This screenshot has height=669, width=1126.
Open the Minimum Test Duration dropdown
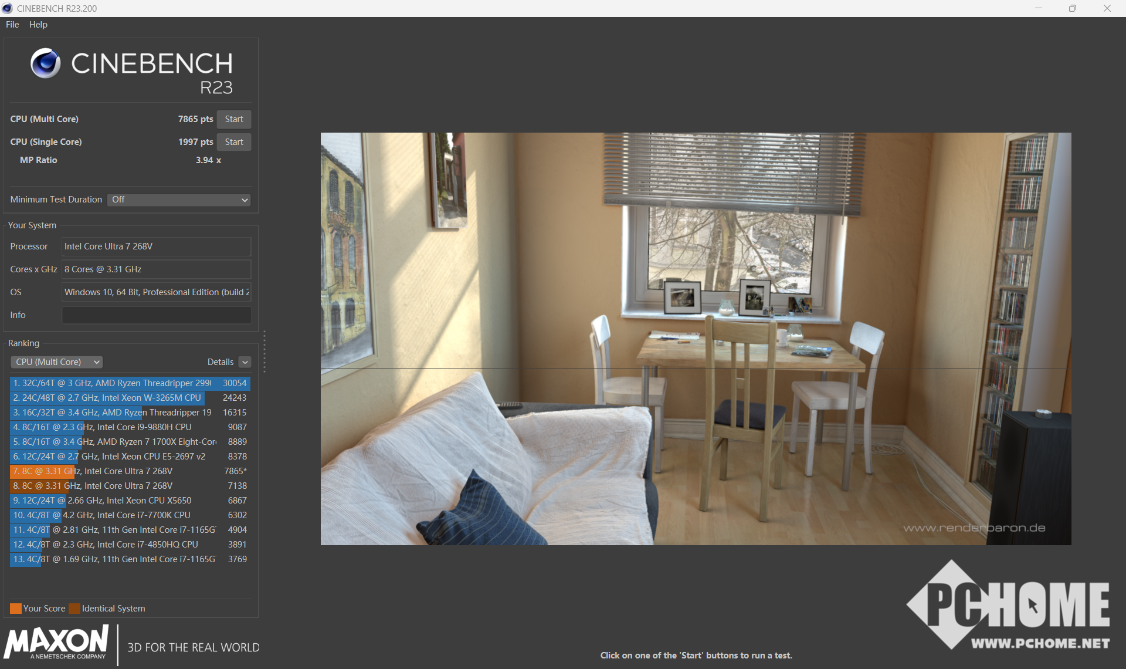pos(178,200)
